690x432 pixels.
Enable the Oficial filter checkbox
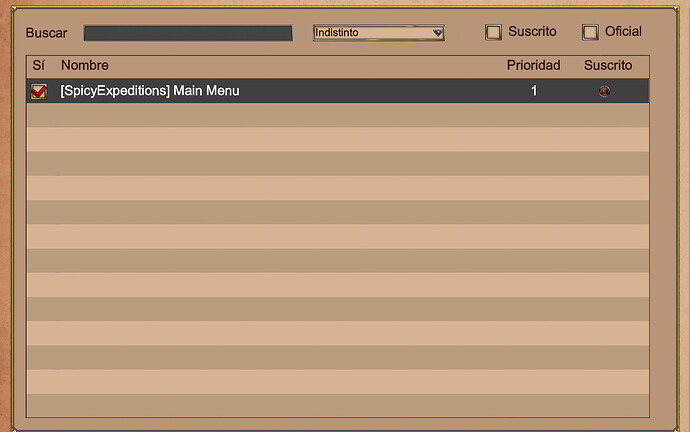click(590, 32)
